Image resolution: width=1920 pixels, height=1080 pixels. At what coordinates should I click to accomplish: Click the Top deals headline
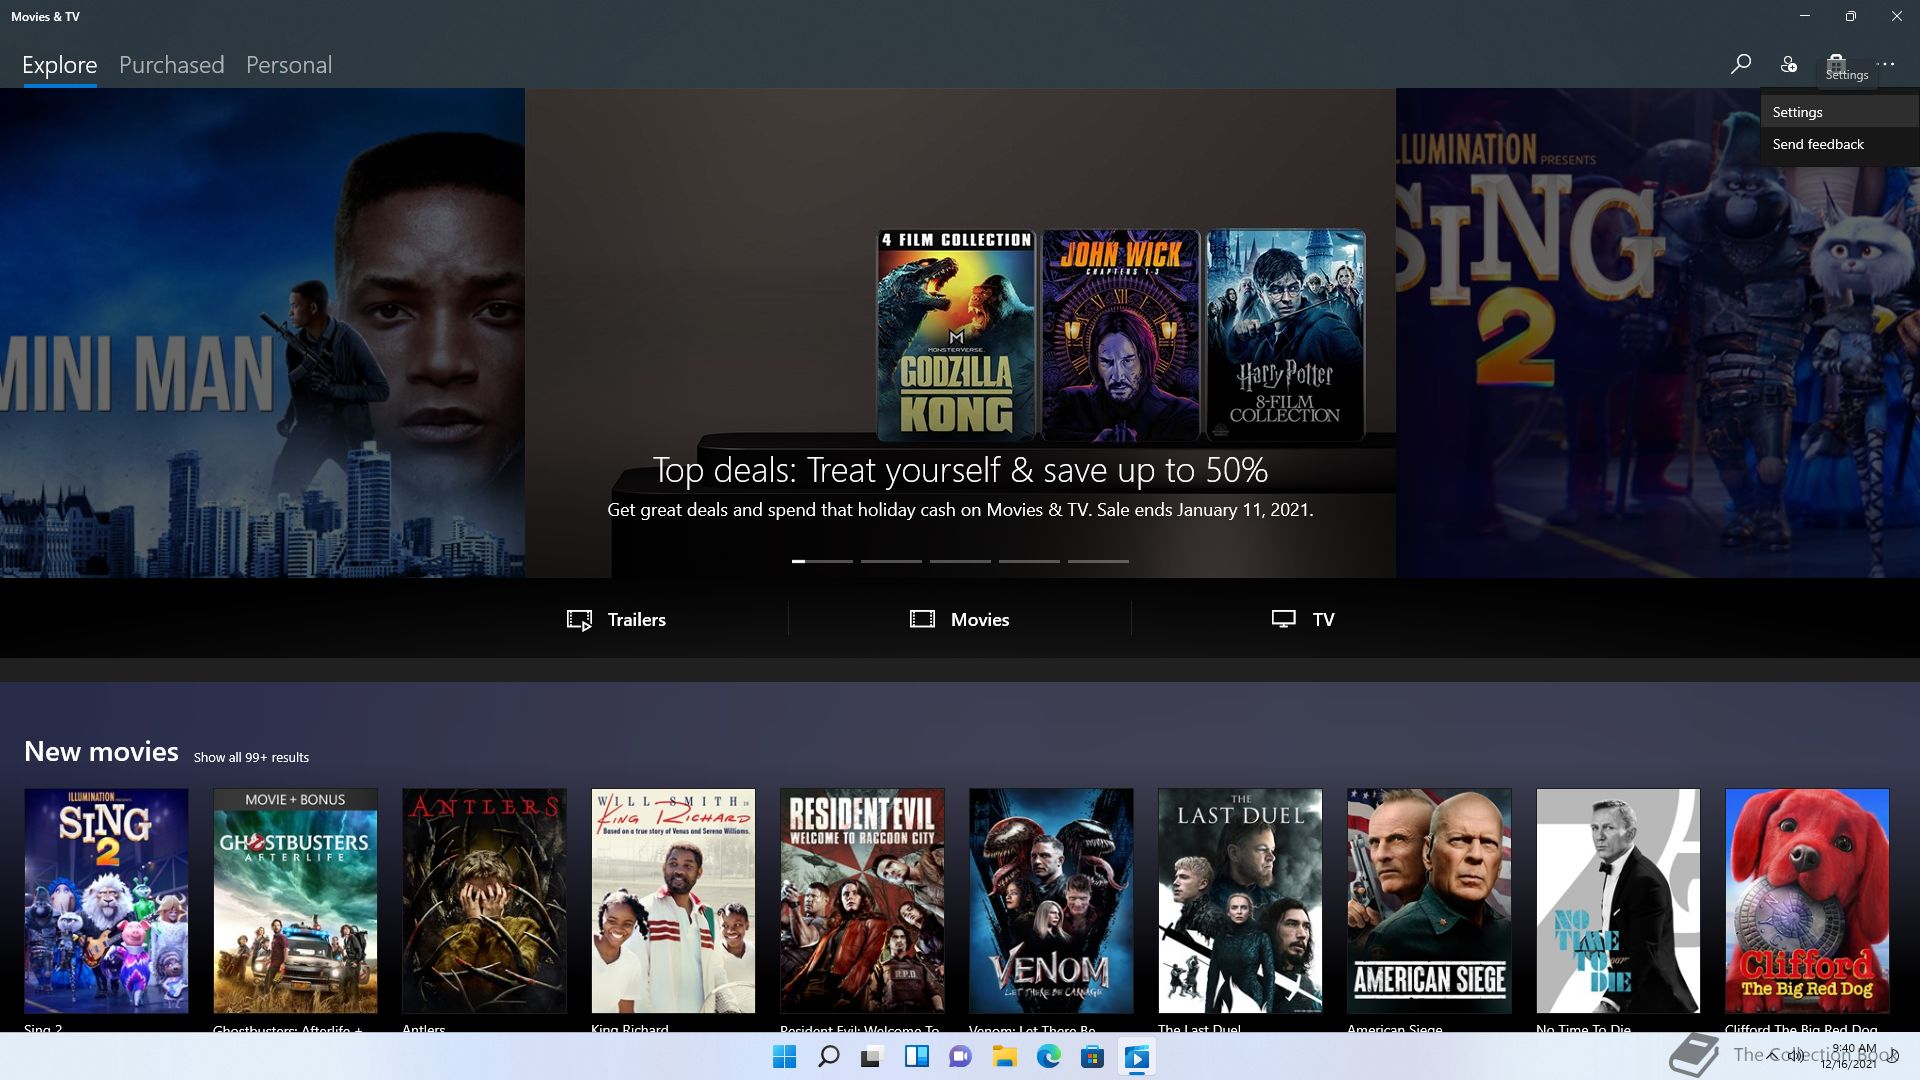pos(960,470)
